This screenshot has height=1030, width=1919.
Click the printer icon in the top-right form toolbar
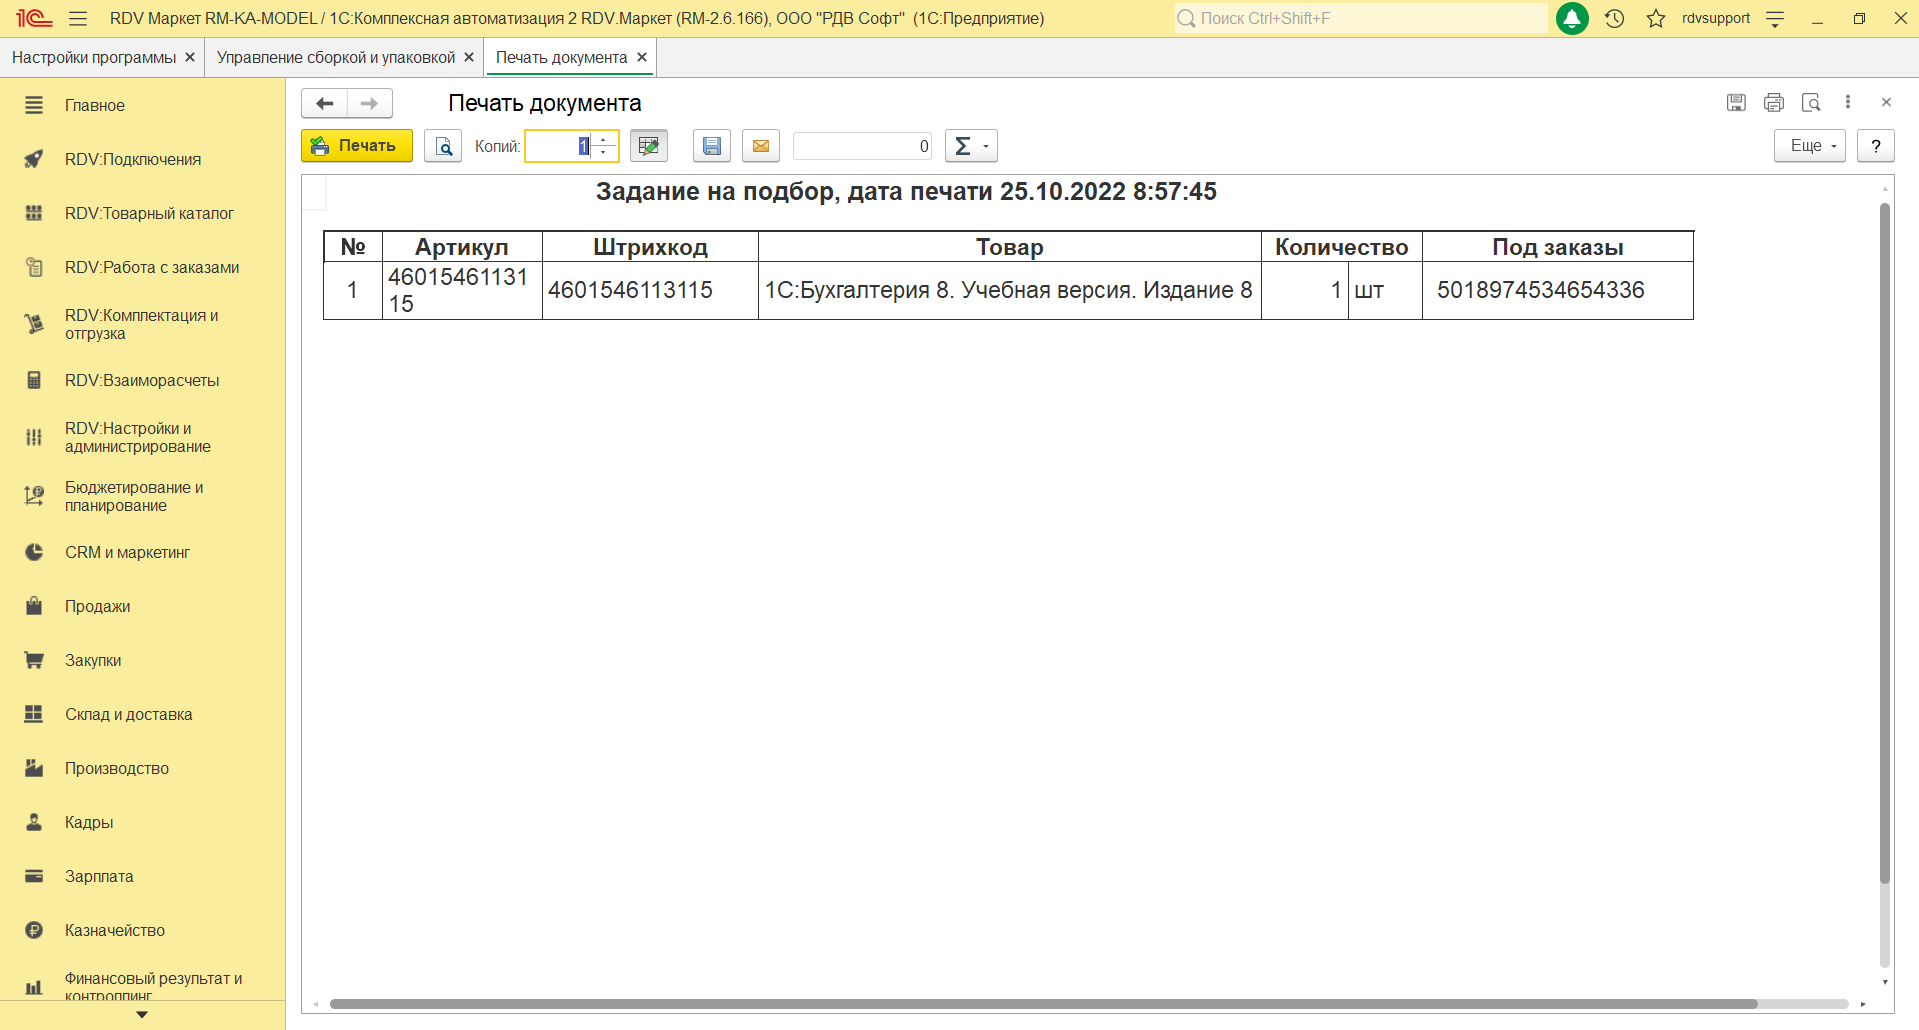click(x=1774, y=102)
